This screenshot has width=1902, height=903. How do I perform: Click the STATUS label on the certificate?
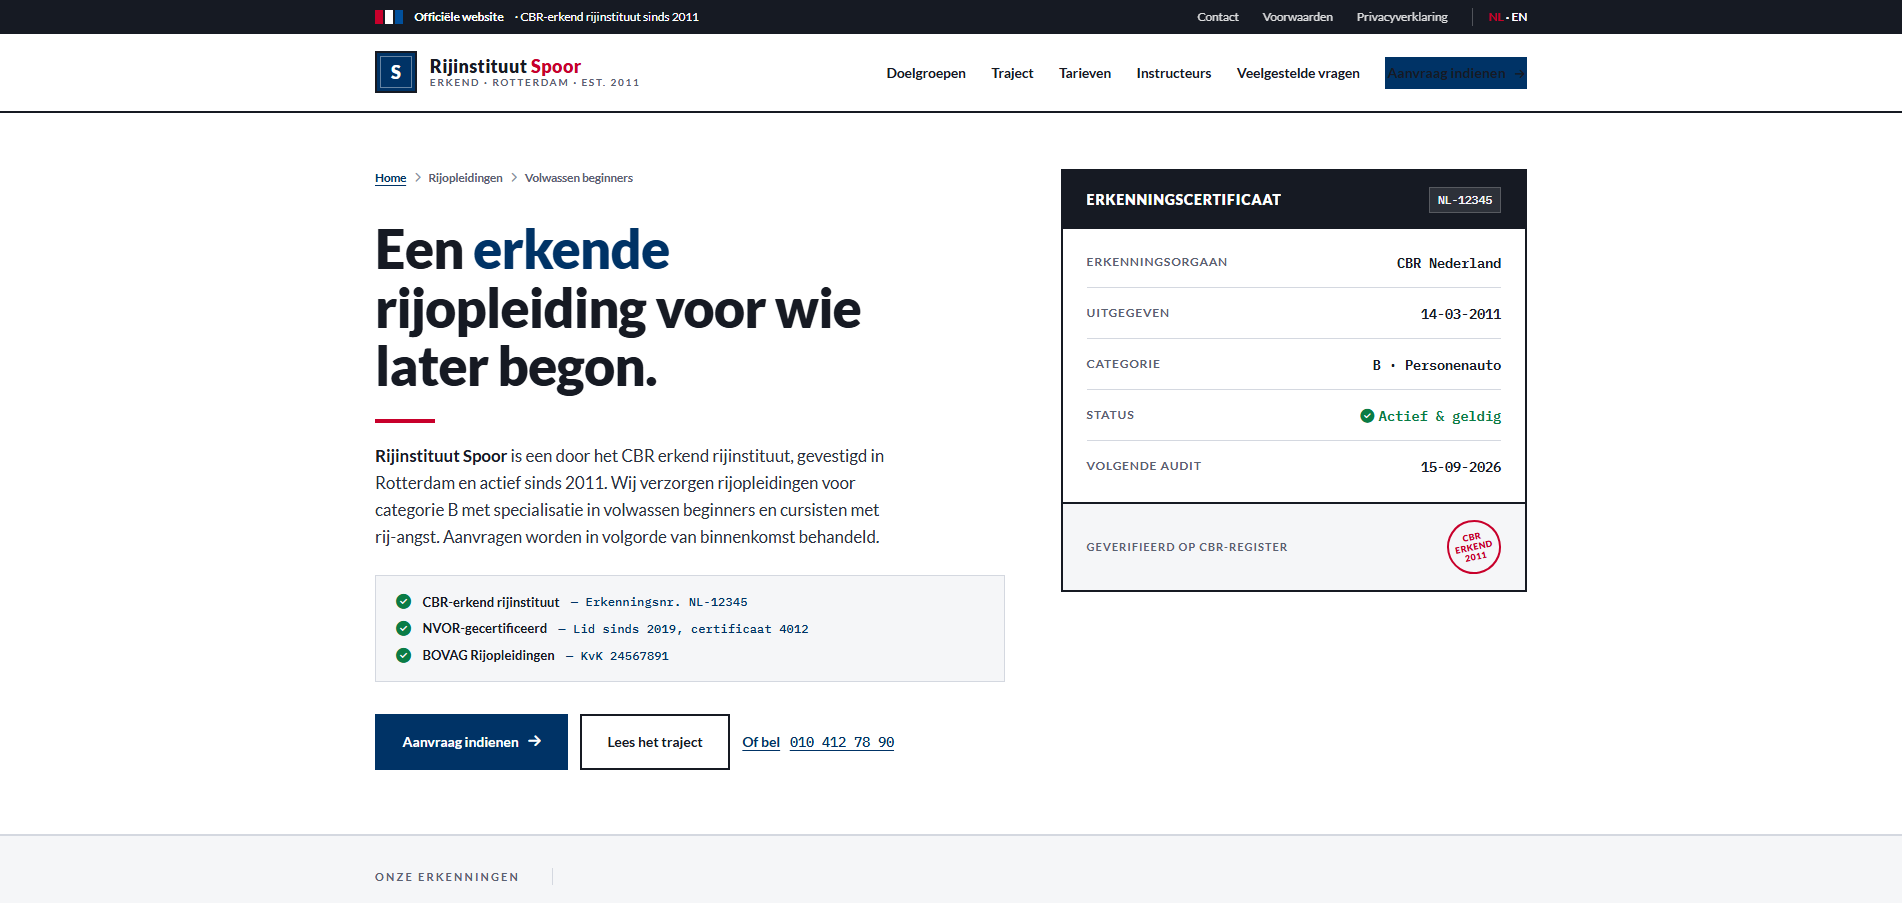click(1110, 415)
